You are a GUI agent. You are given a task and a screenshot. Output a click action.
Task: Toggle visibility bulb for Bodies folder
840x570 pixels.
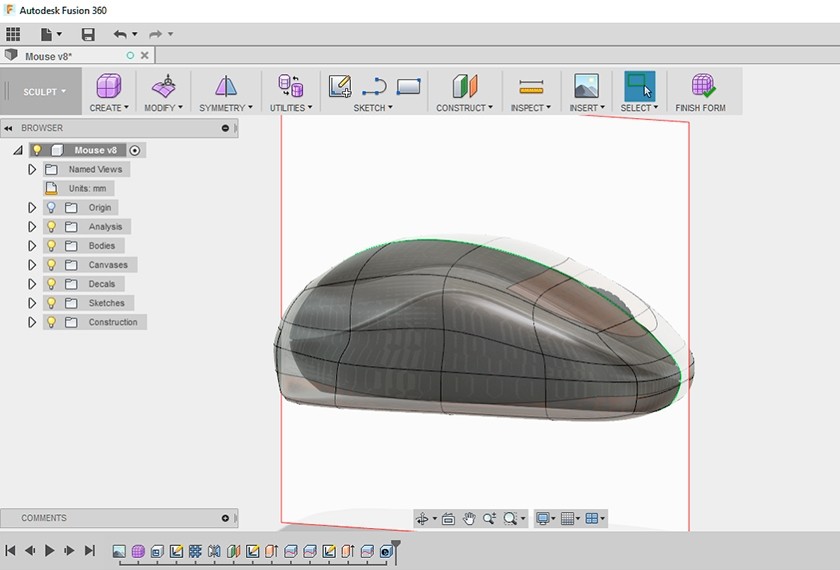[51, 246]
